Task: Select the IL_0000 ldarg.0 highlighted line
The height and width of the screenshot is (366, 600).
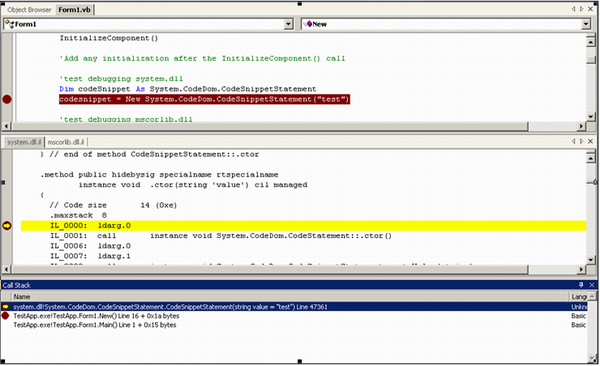Action: (303, 225)
